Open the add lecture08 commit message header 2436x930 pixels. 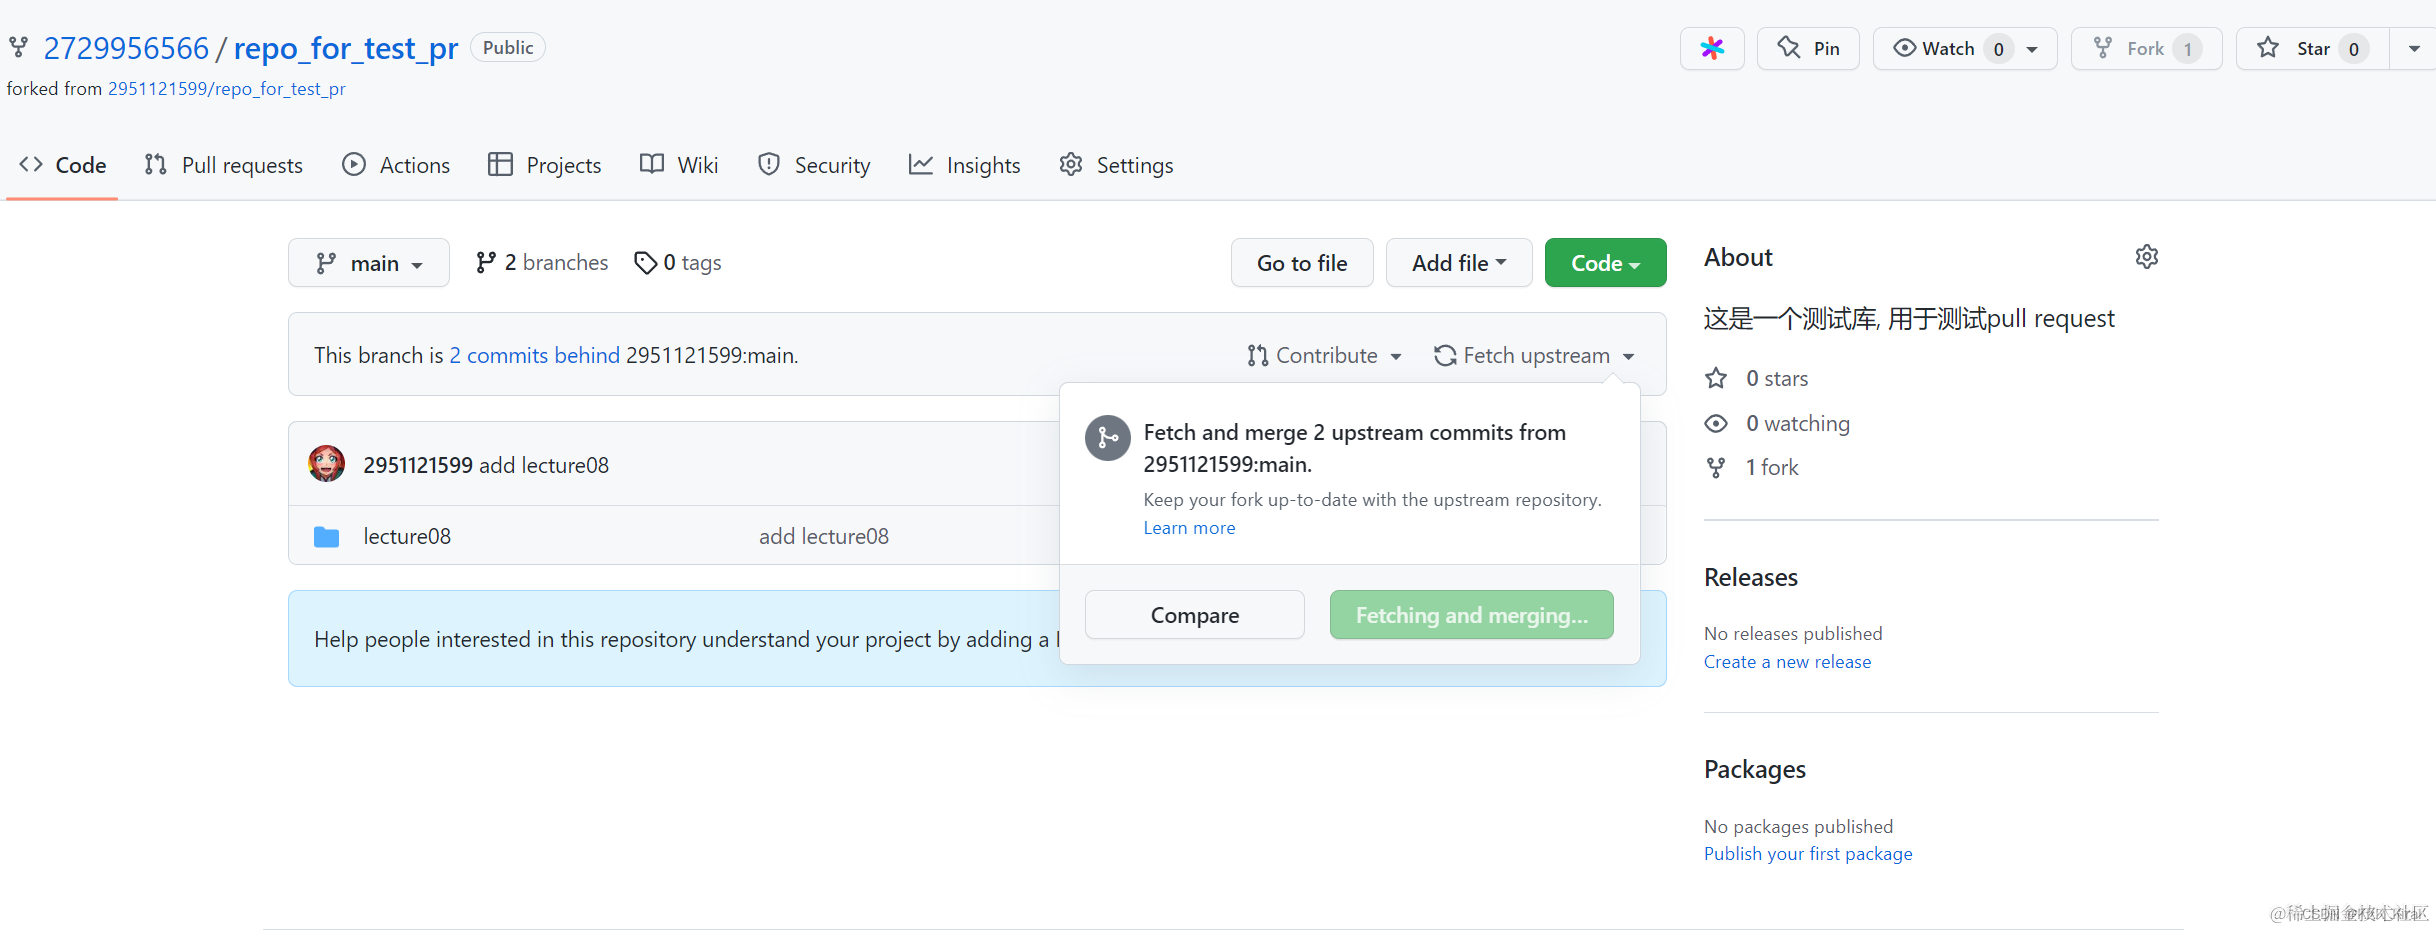(544, 465)
